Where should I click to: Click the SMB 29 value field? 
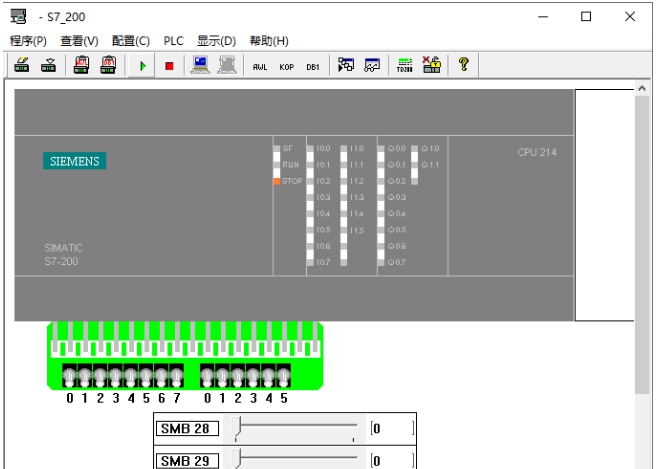[x=392, y=461]
